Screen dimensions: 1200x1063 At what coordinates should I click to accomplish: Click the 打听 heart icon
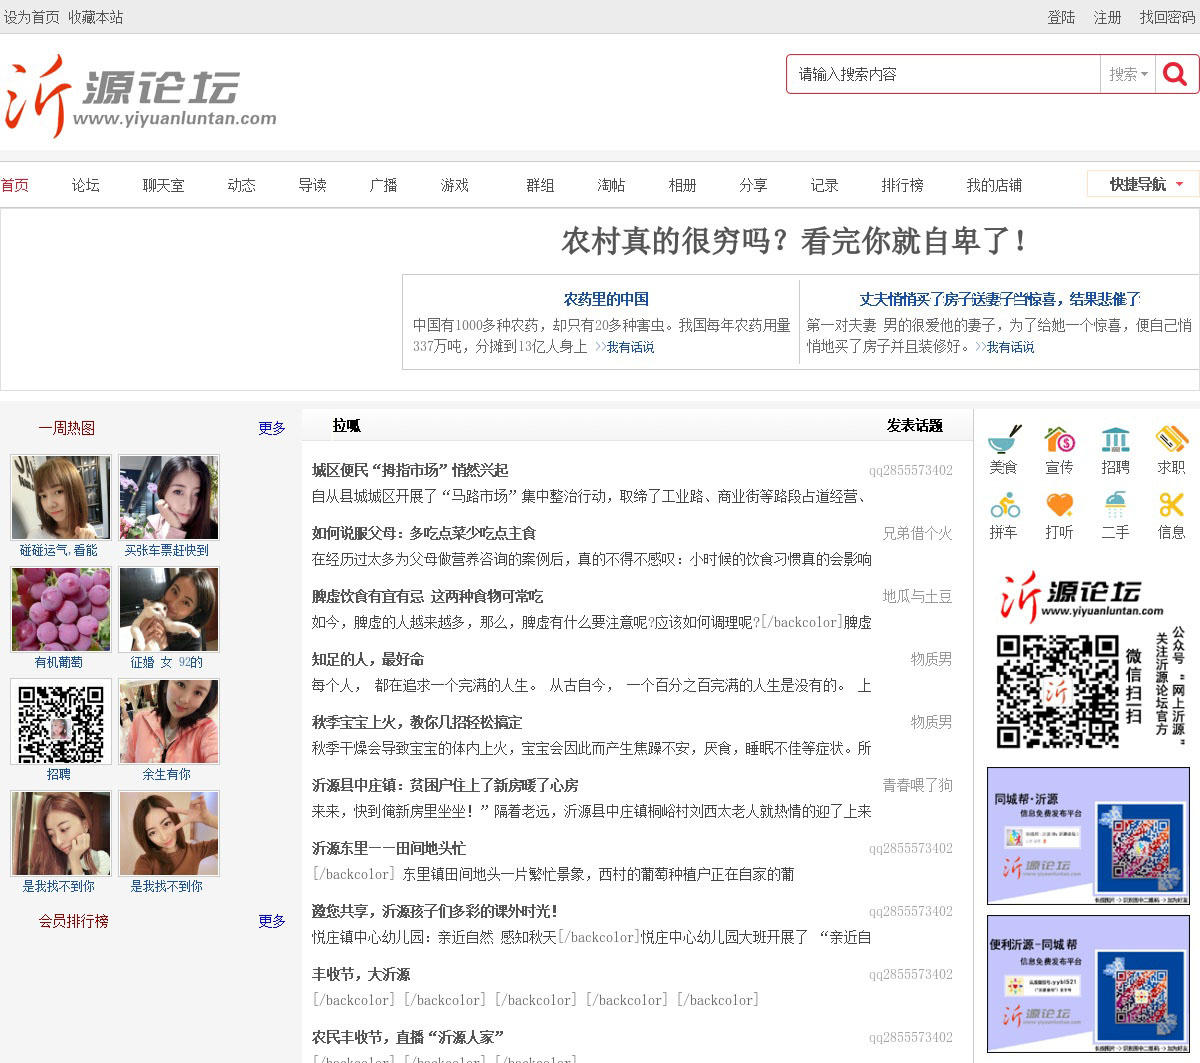coord(1059,506)
